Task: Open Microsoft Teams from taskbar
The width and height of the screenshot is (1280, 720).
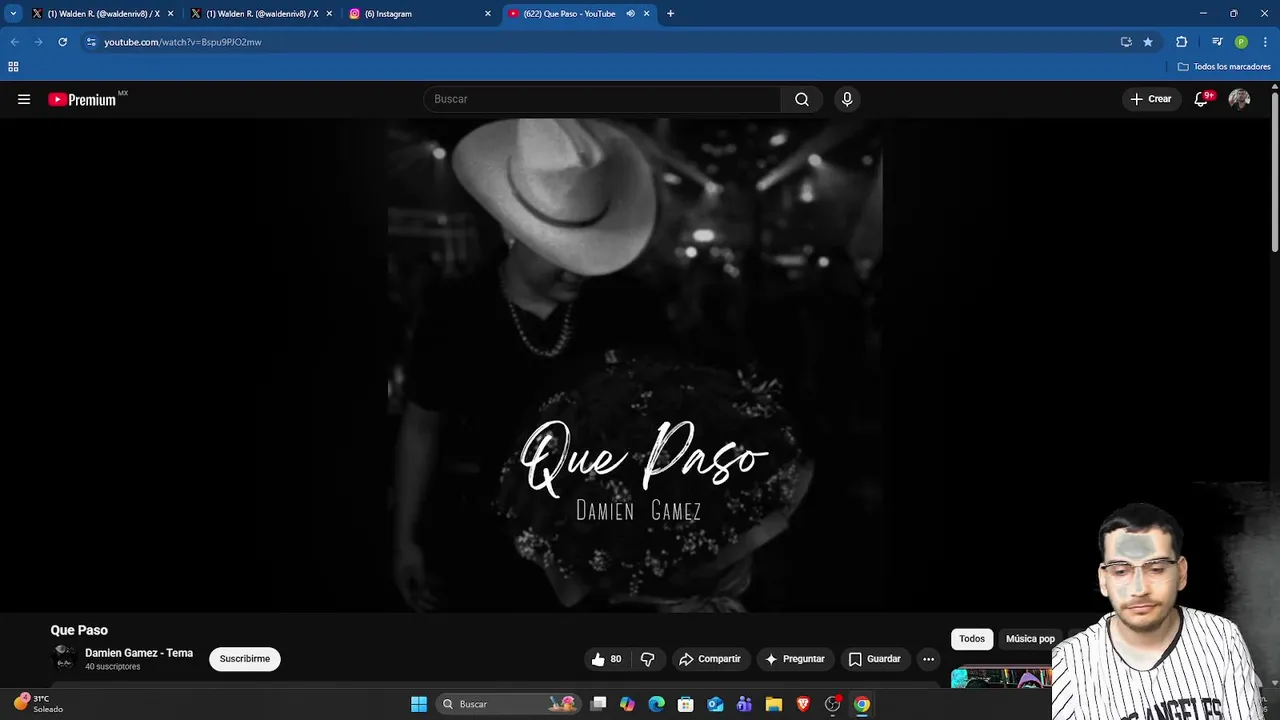Action: point(744,704)
